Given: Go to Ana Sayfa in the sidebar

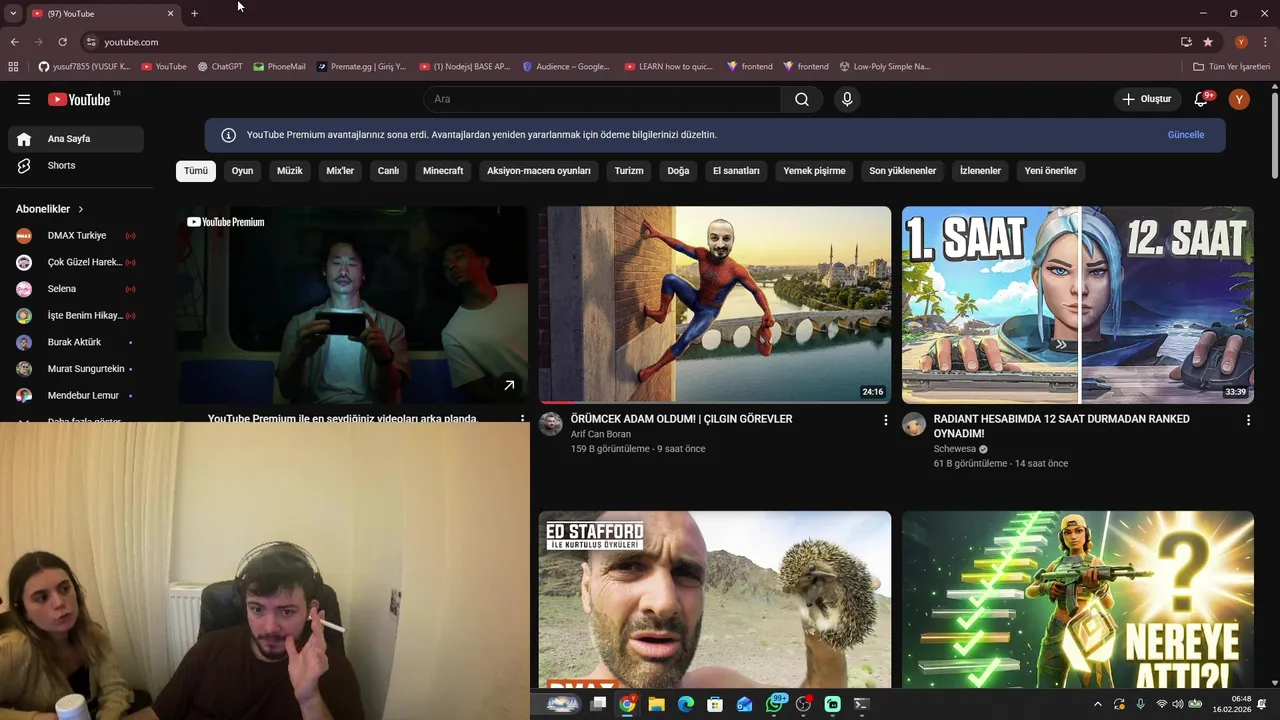Looking at the screenshot, I should pos(76,139).
